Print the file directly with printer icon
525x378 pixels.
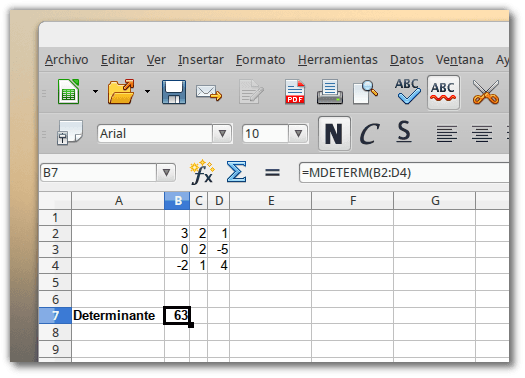[x=330, y=92]
